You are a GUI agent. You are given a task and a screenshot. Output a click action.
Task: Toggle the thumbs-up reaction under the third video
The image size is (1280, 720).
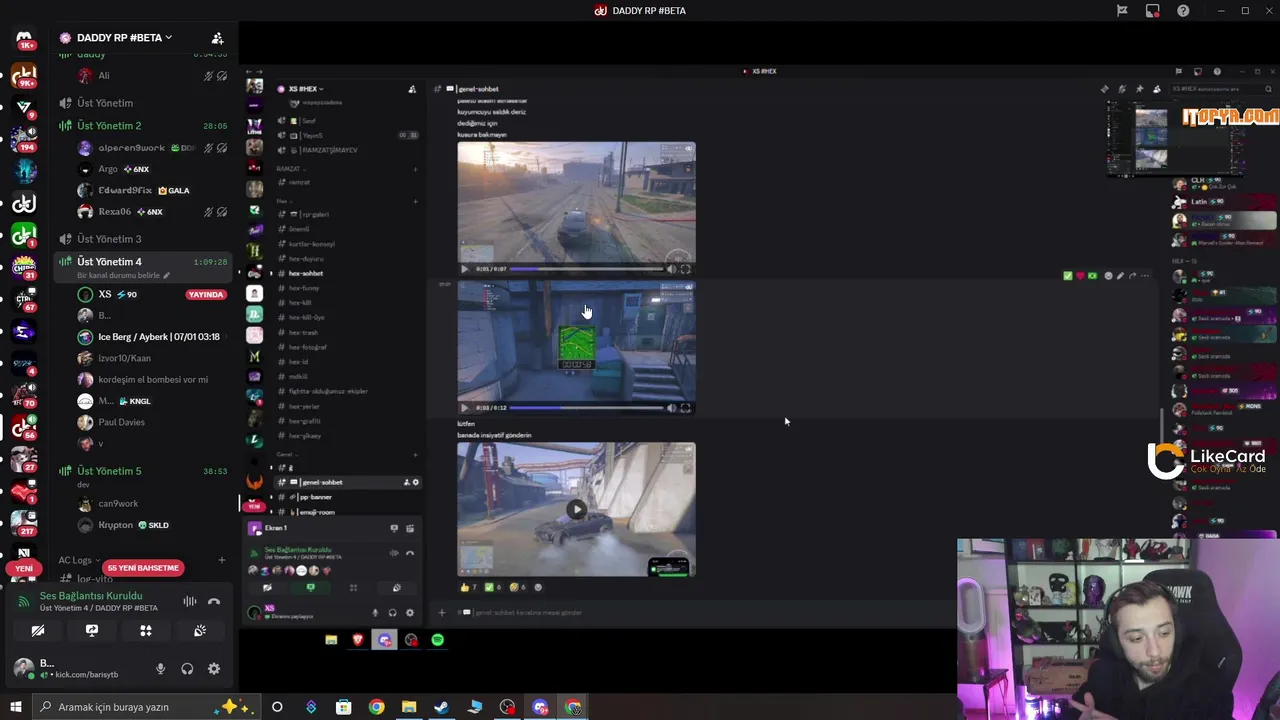467,587
